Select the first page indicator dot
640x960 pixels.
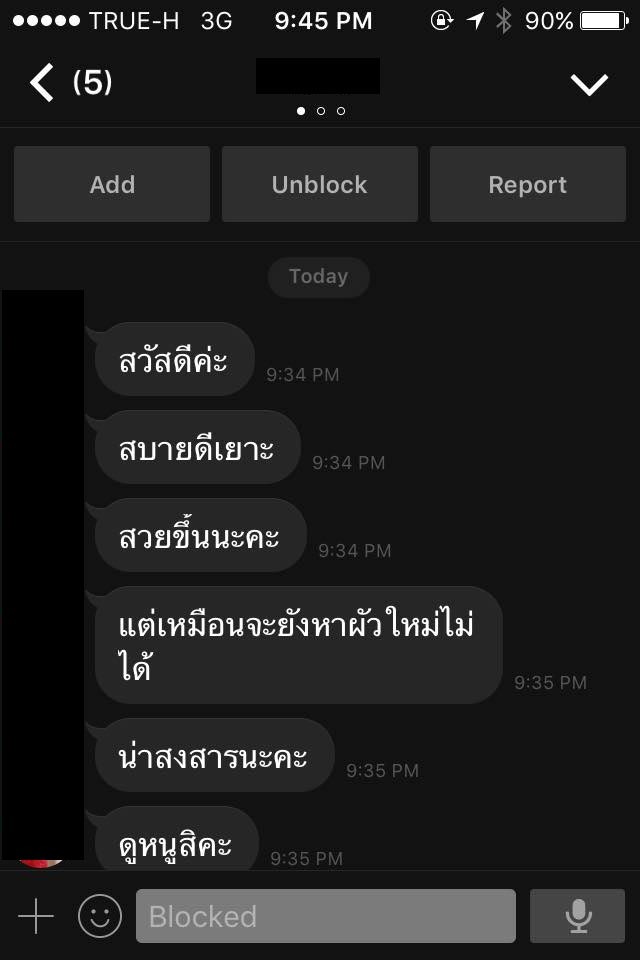pos(301,111)
